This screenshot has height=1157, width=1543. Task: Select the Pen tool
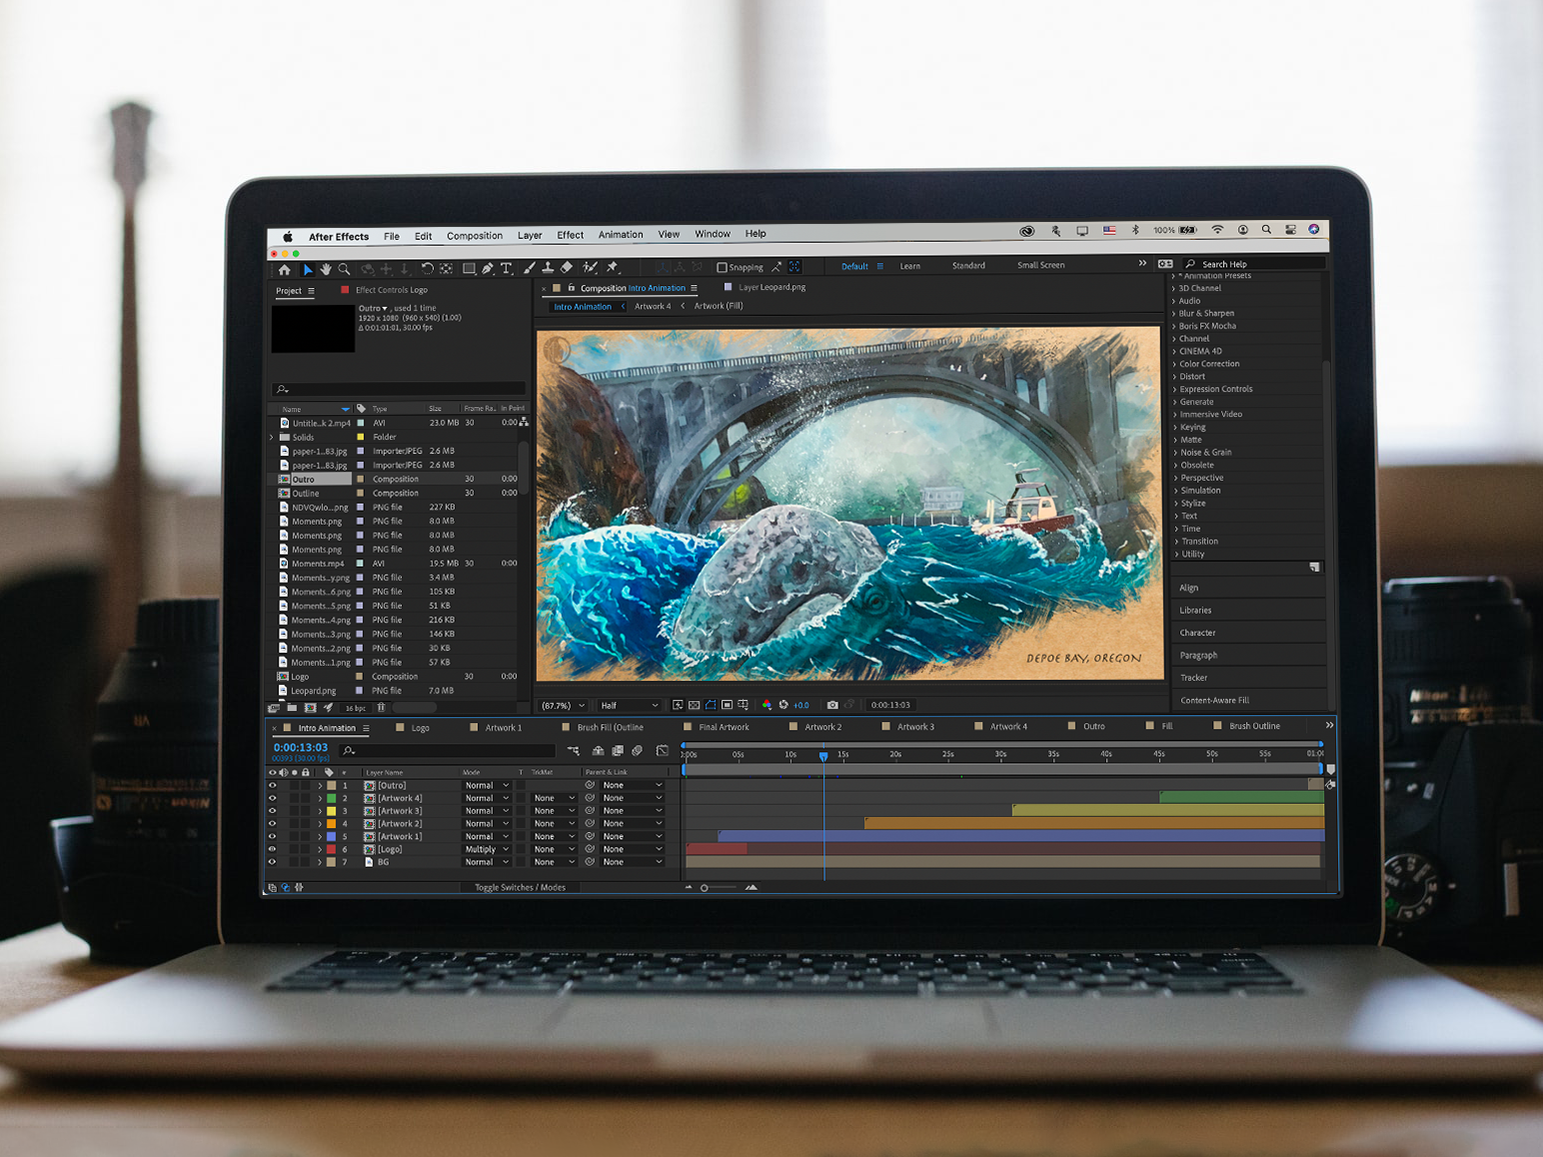tap(487, 268)
